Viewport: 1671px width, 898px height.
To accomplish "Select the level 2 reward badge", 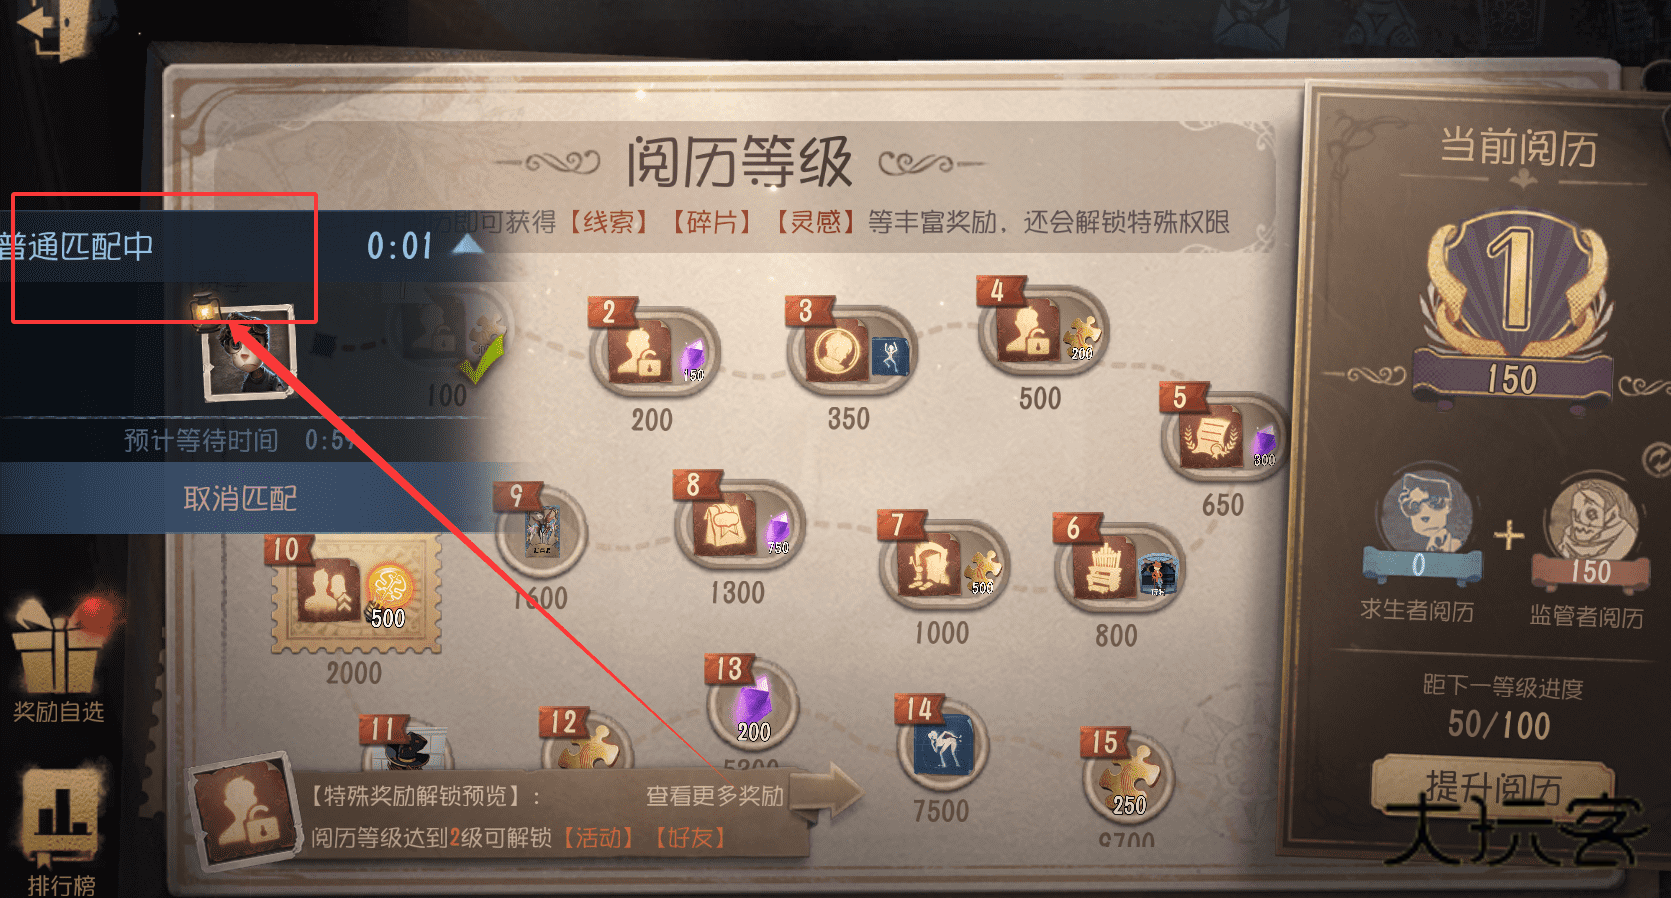I will (x=651, y=349).
